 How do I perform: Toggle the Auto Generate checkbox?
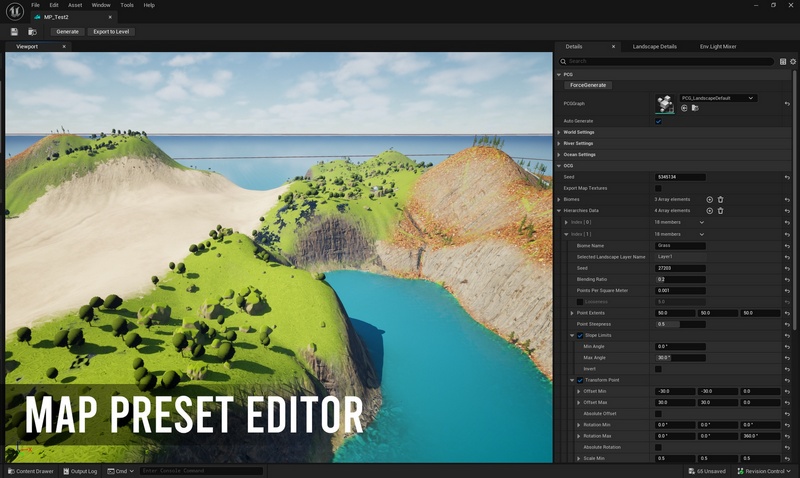pos(658,121)
